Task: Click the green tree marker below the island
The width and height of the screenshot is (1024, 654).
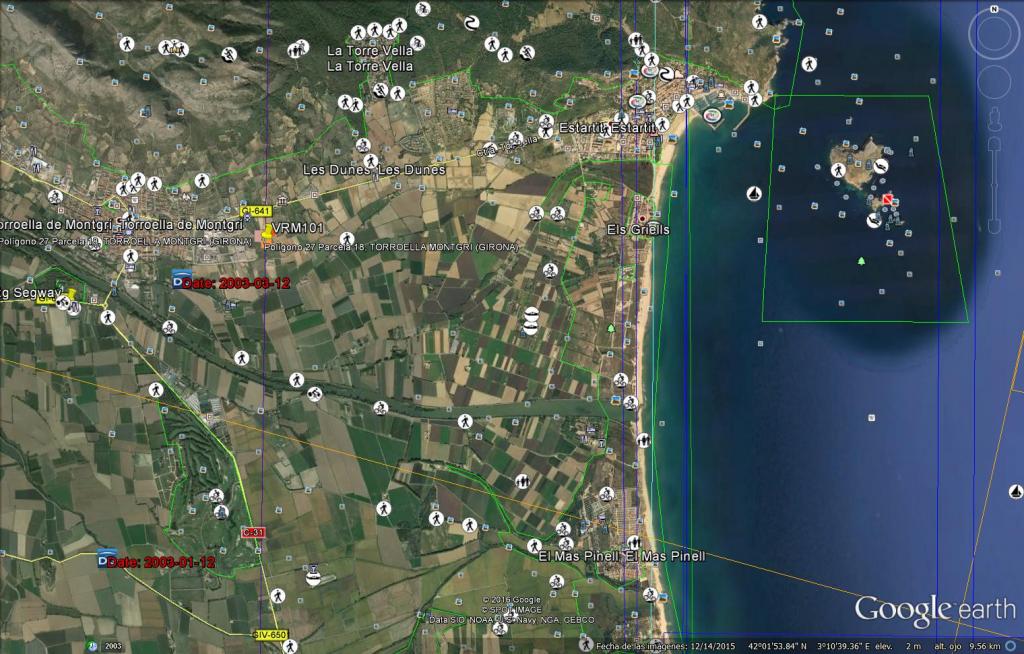Action: (x=861, y=261)
